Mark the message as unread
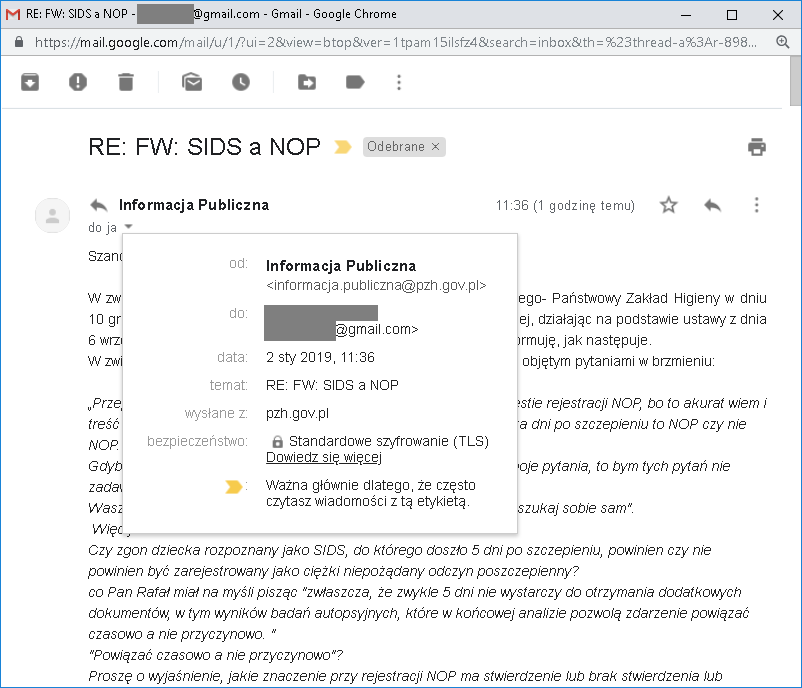 (192, 82)
